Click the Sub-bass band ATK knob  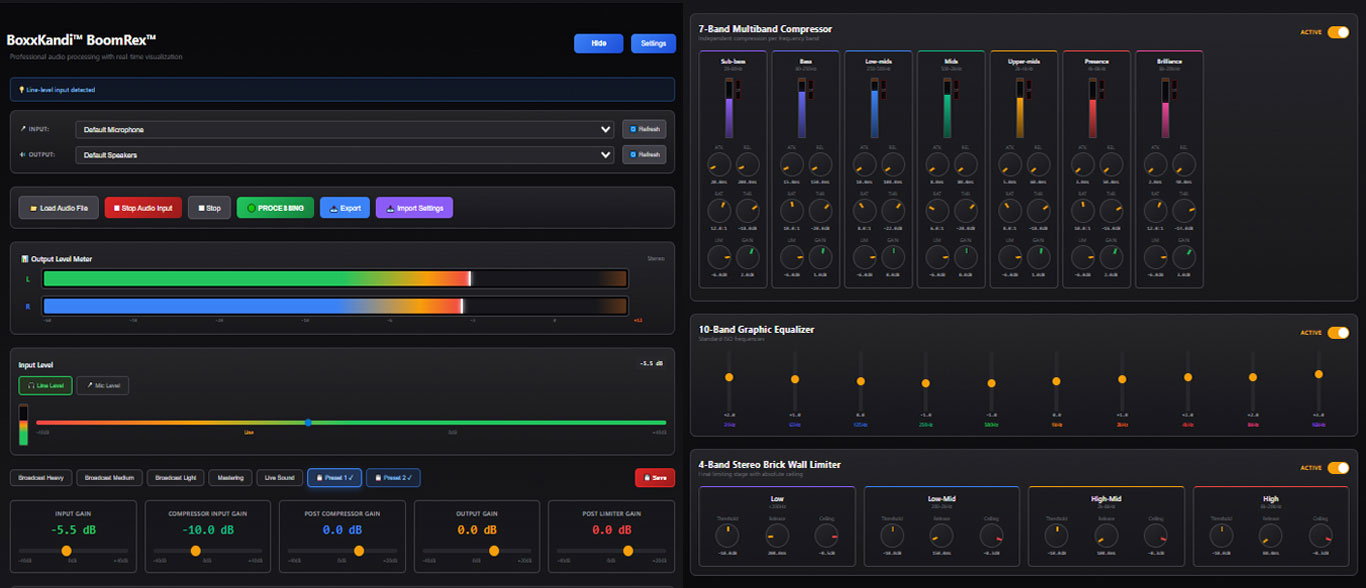tap(719, 166)
